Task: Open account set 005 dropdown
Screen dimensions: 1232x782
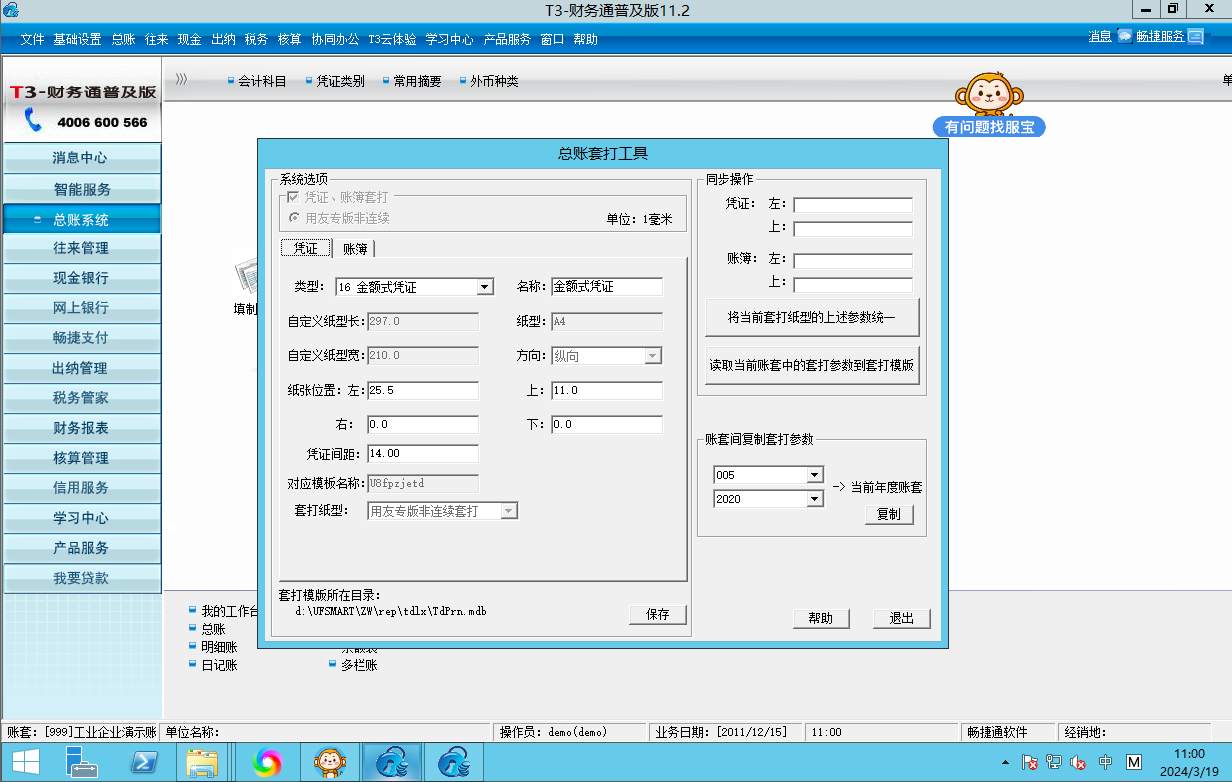Action: (814, 475)
